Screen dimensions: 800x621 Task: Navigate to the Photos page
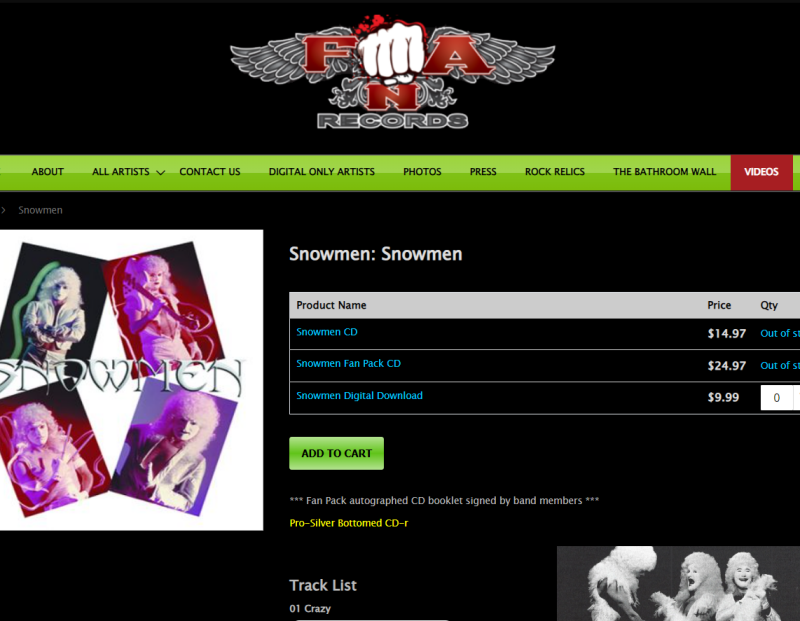point(422,172)
